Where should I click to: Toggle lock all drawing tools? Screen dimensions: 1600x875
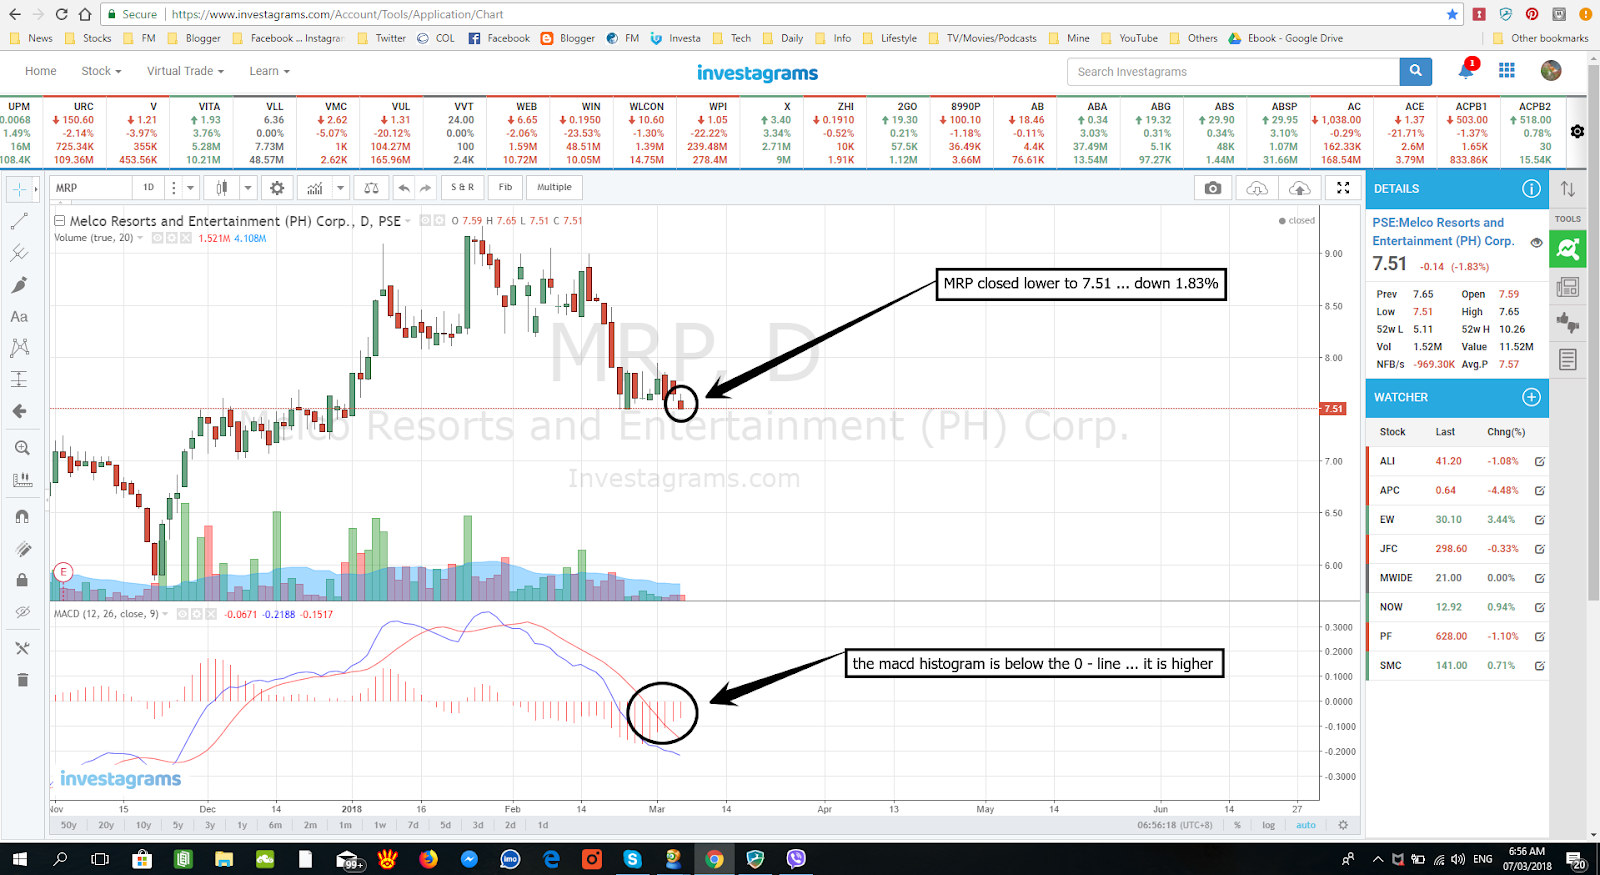click(x=22, y=580)
